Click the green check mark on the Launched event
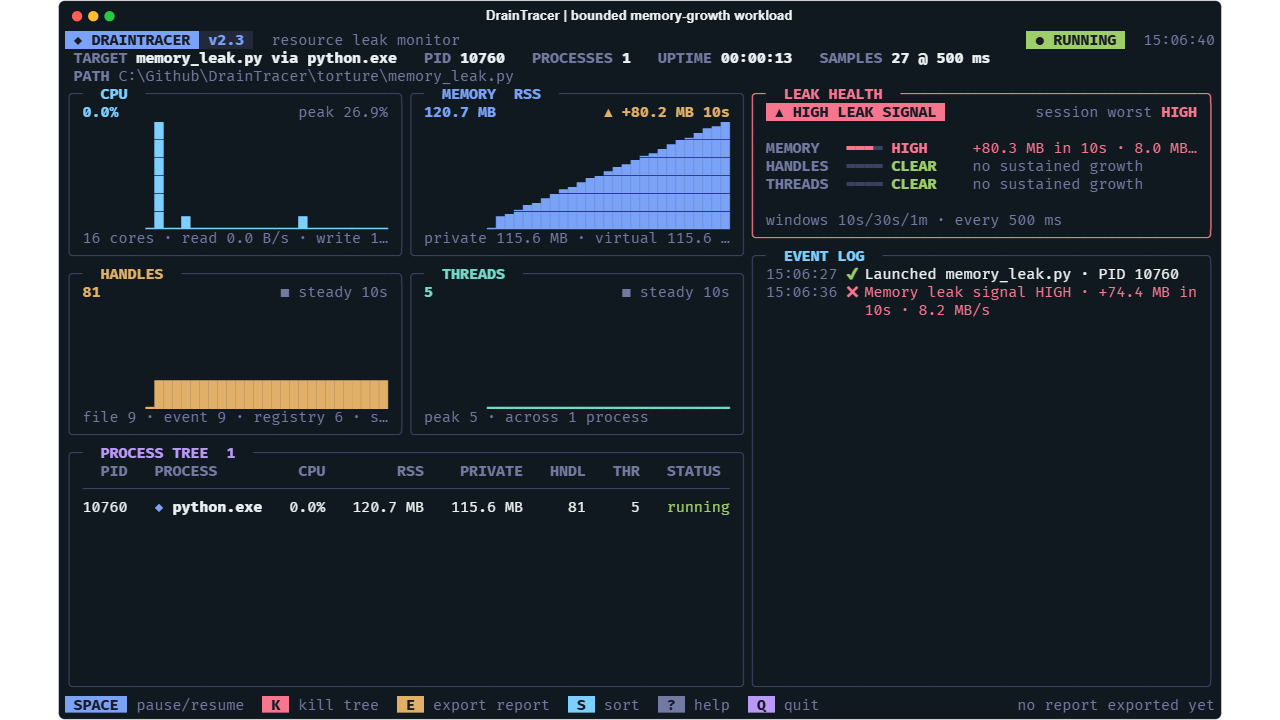Screen dimensions: 1280x720 click(852, 274)
